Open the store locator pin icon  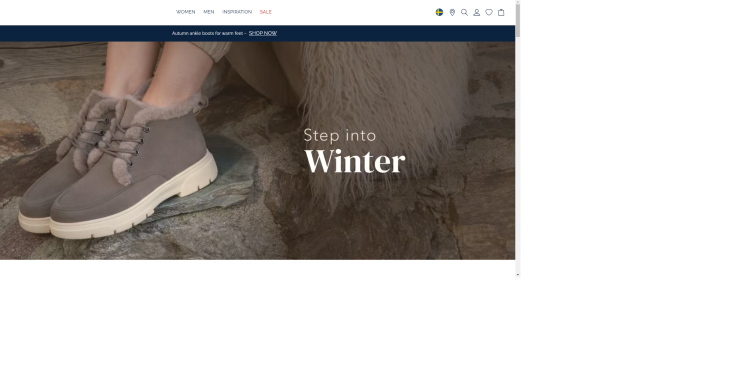[x=452, y=12]
